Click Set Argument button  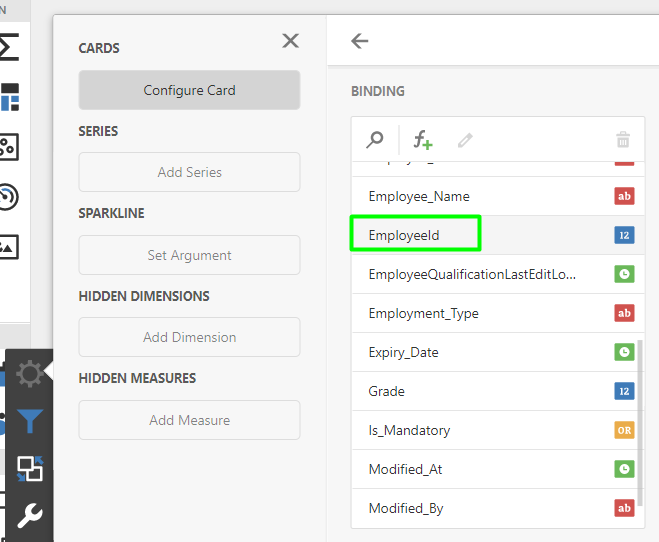coord(189,255)
